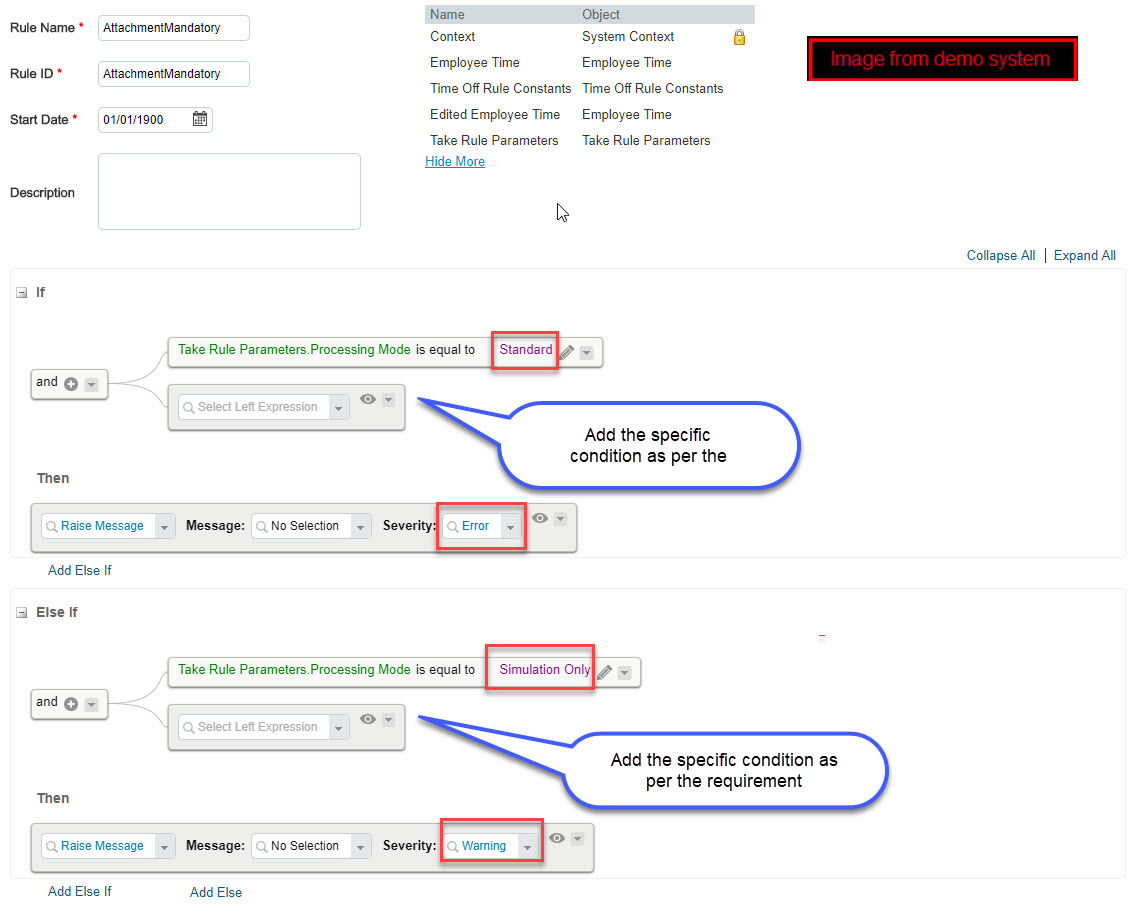The width and height of the screenshot is (1134, 912).
Task: Click System Context object value
Action: point(628,36)
